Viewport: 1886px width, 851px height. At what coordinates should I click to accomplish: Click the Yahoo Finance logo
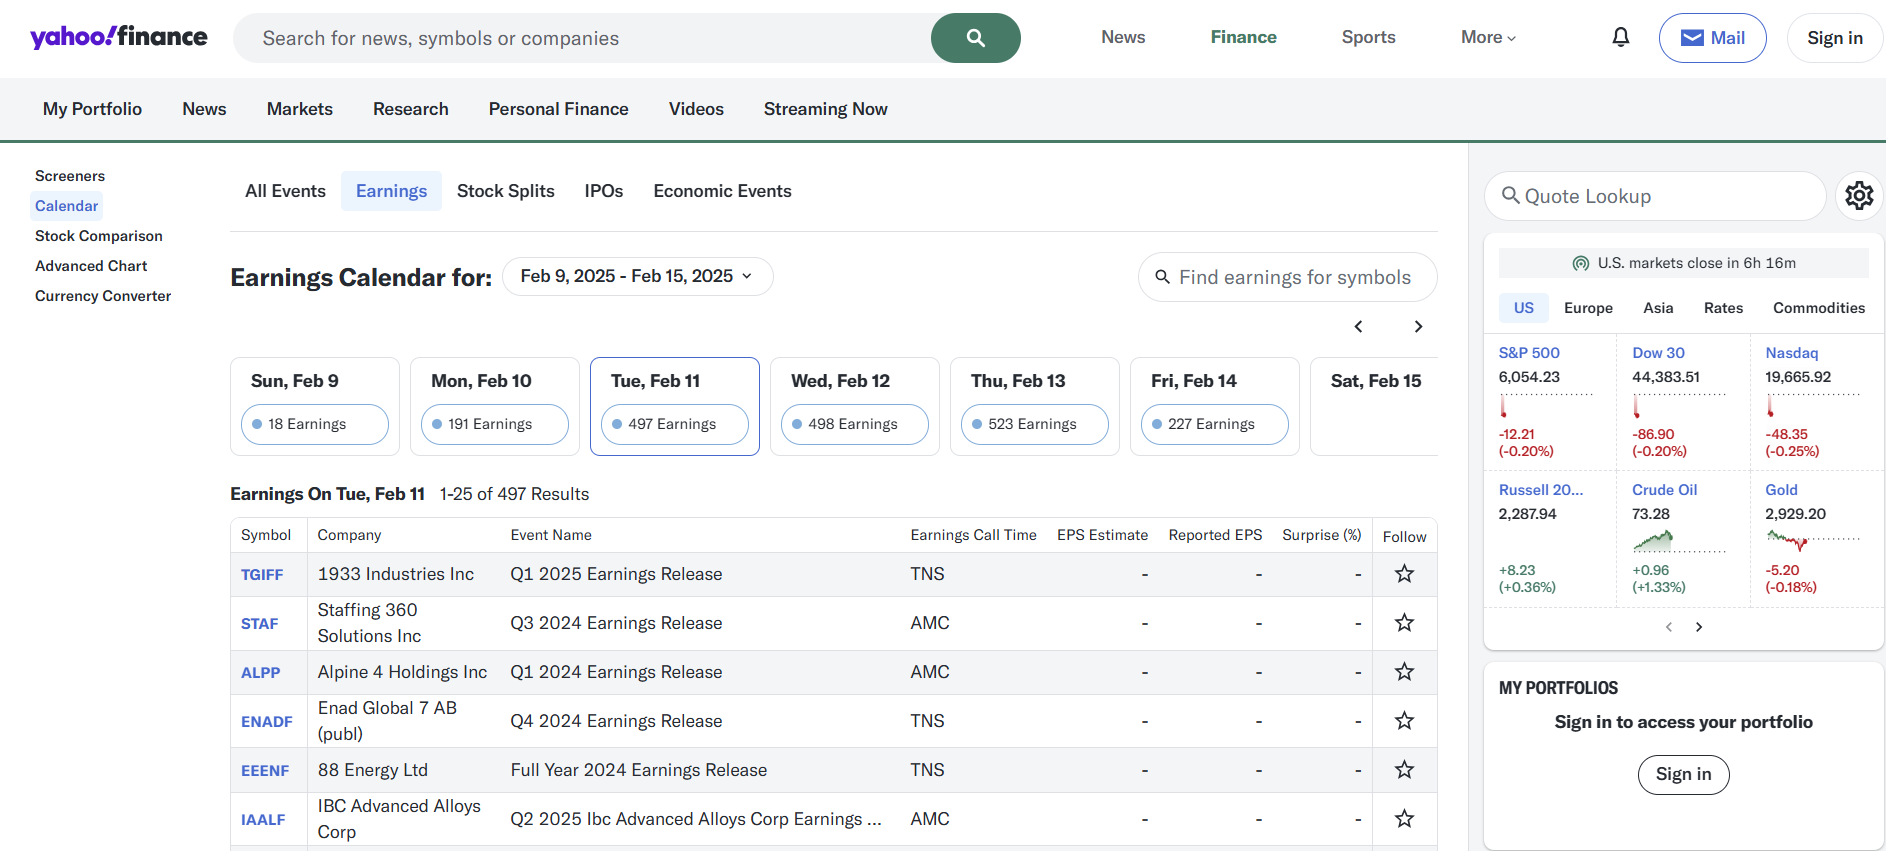(119, 38)
